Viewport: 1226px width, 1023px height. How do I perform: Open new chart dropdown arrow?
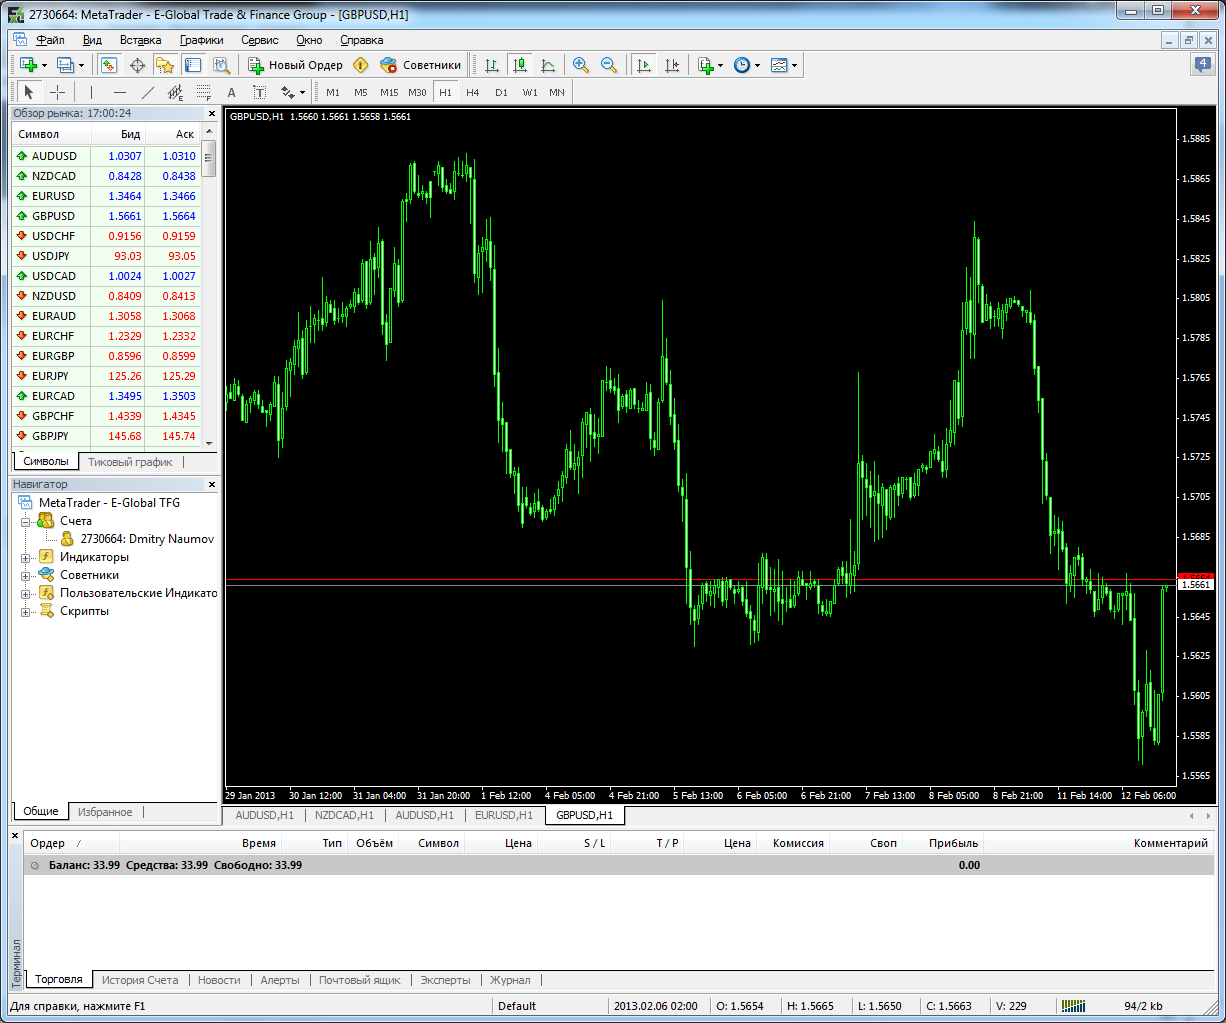click(x=44, y=65)
